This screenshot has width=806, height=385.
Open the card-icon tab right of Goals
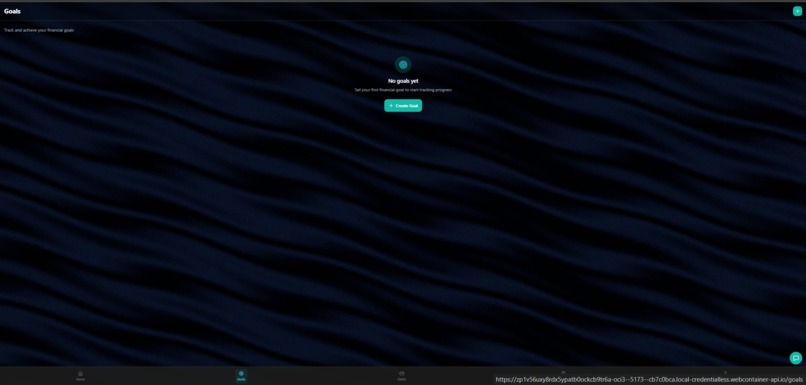point(401,376)
